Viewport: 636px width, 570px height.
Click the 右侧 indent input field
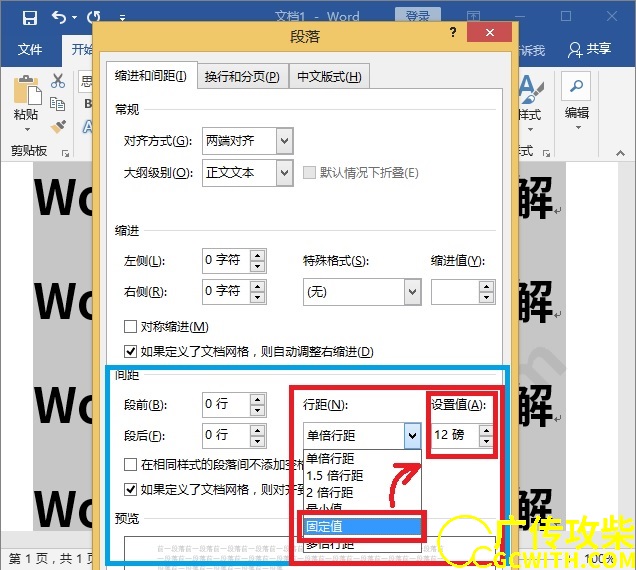point(226,292)
